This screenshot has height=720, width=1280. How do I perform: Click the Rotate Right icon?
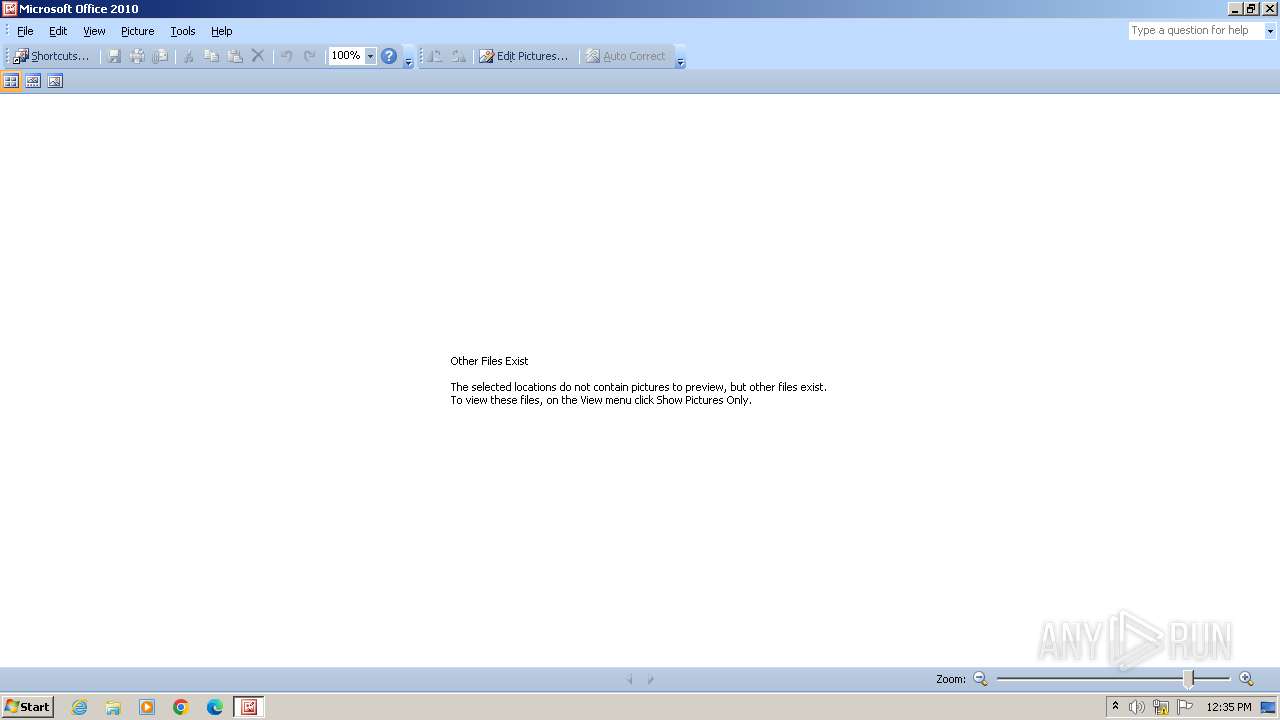[458, 56]
